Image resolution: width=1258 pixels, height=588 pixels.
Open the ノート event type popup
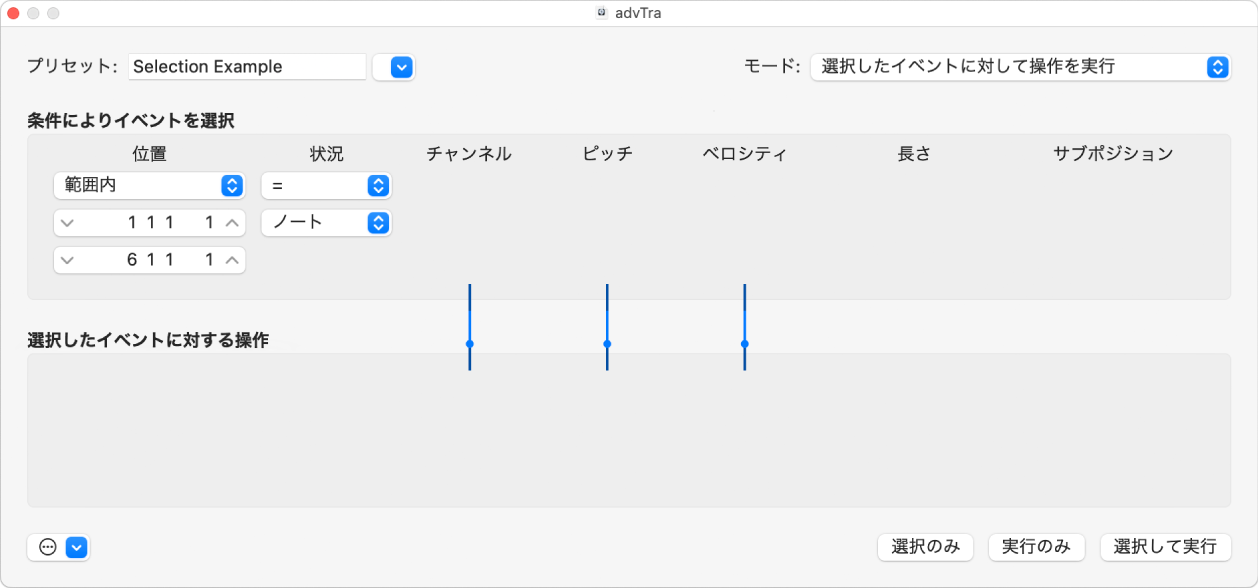[327, 223]
